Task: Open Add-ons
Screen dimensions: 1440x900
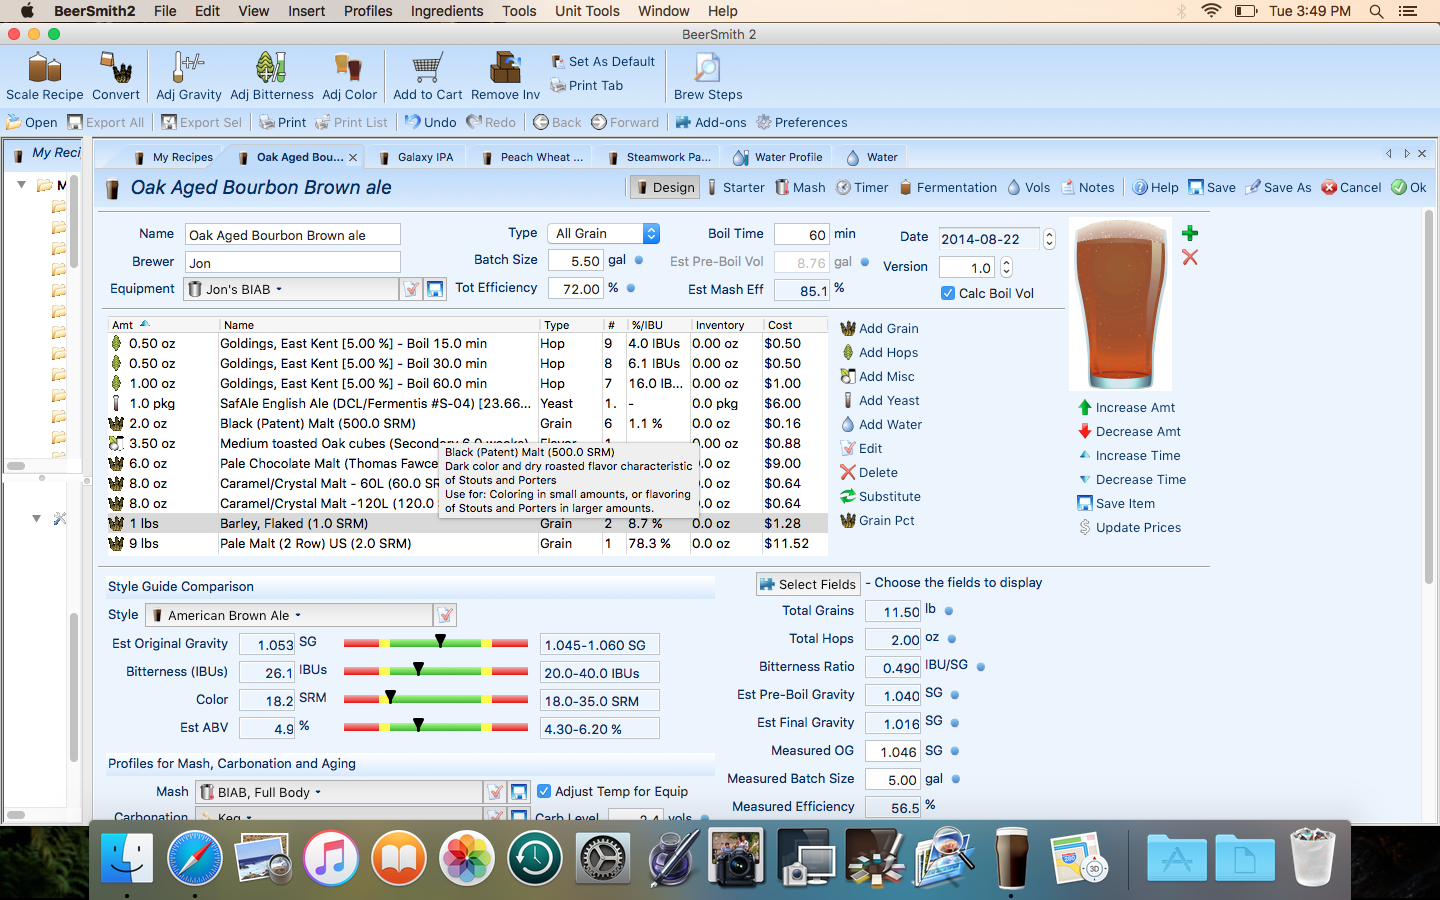Action: tap(711, 122)
